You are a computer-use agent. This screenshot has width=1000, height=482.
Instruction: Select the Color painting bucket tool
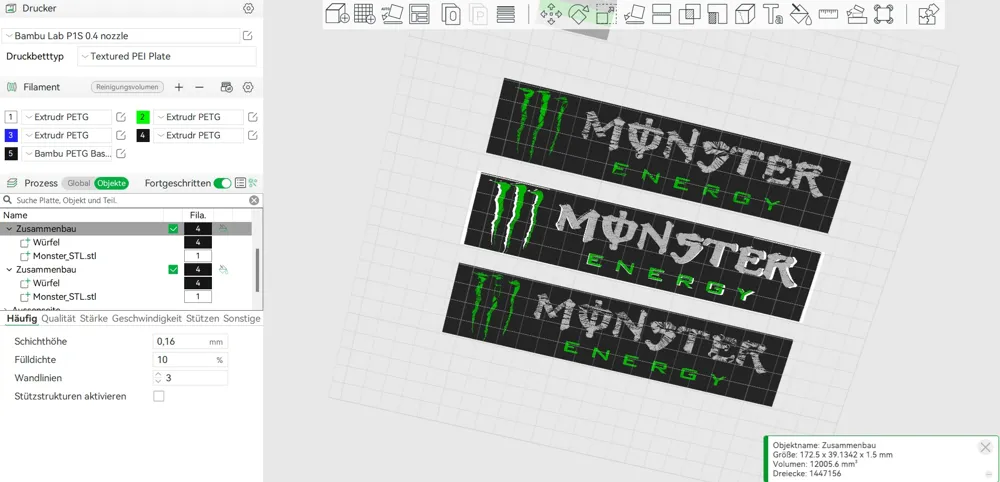coord(800,13)
